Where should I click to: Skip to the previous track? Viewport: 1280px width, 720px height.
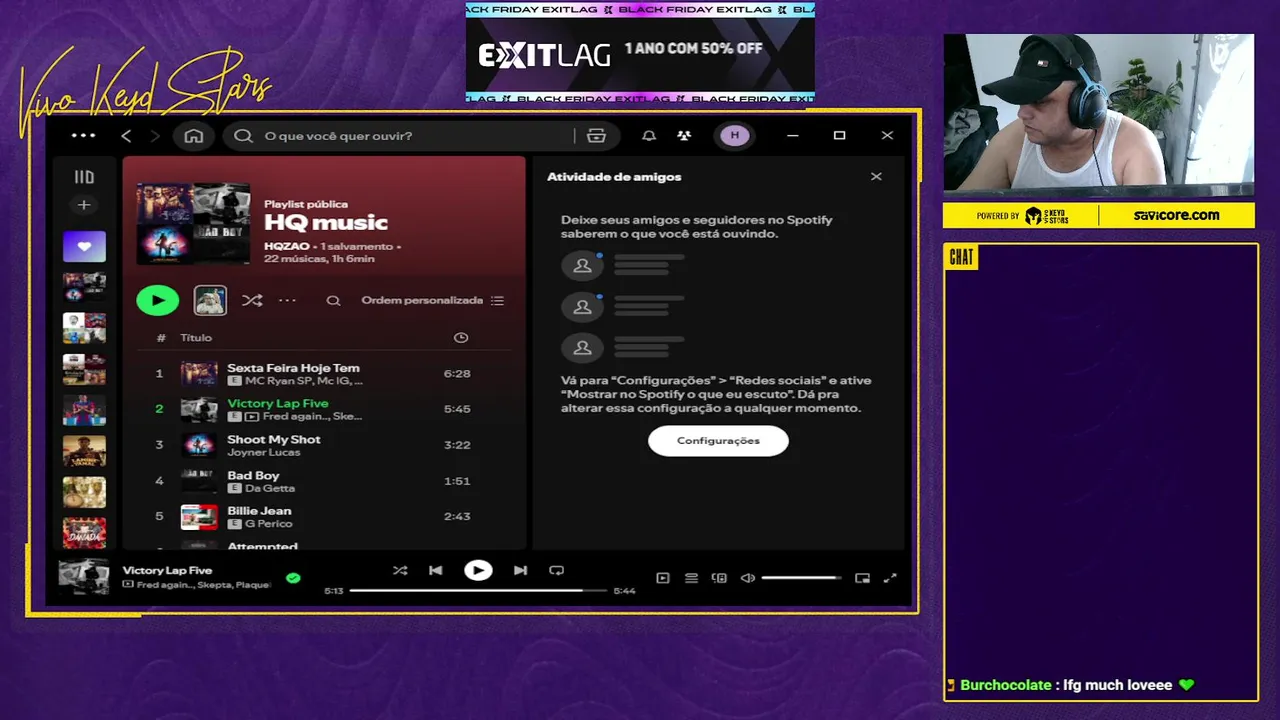[x=436, y=571]
